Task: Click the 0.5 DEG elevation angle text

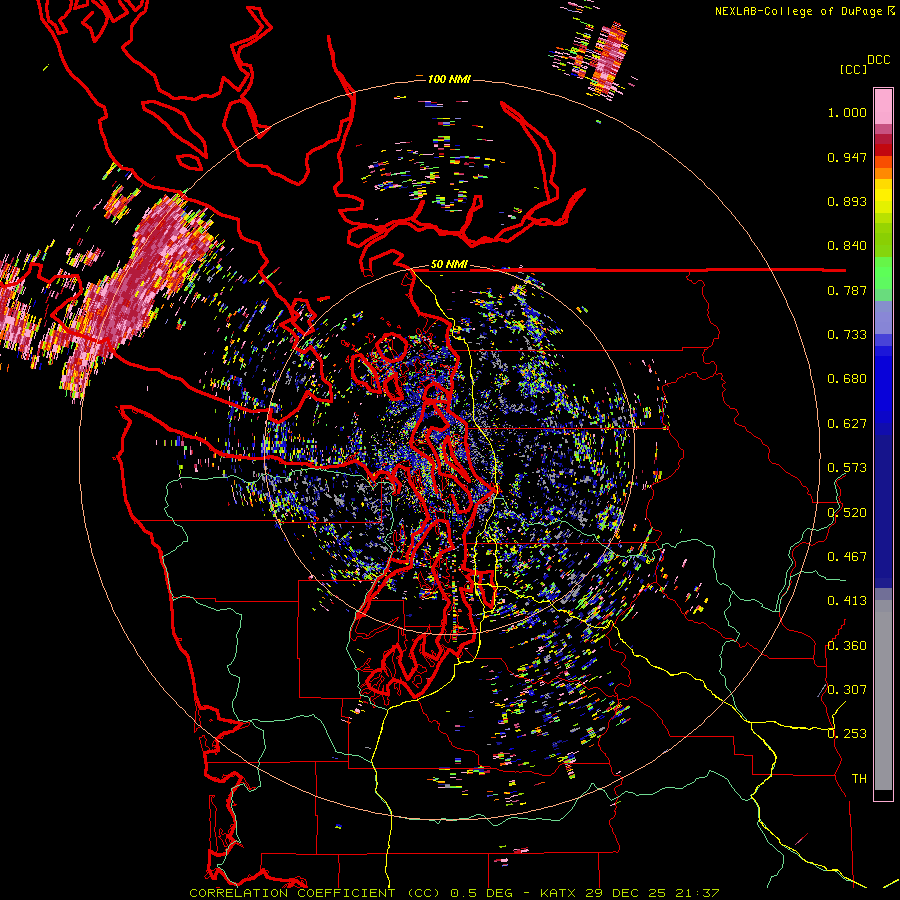Action: pos(481,893)
